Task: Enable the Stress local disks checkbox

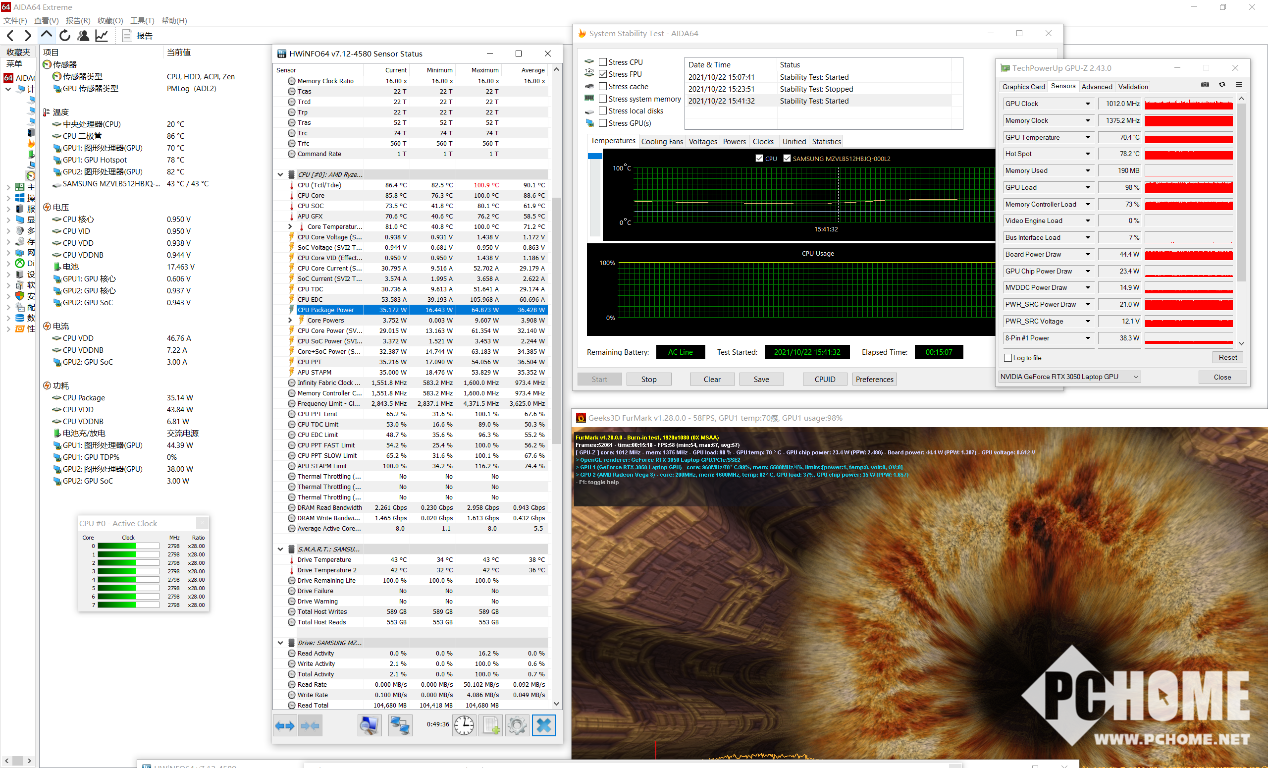Action: pos(603,111)
